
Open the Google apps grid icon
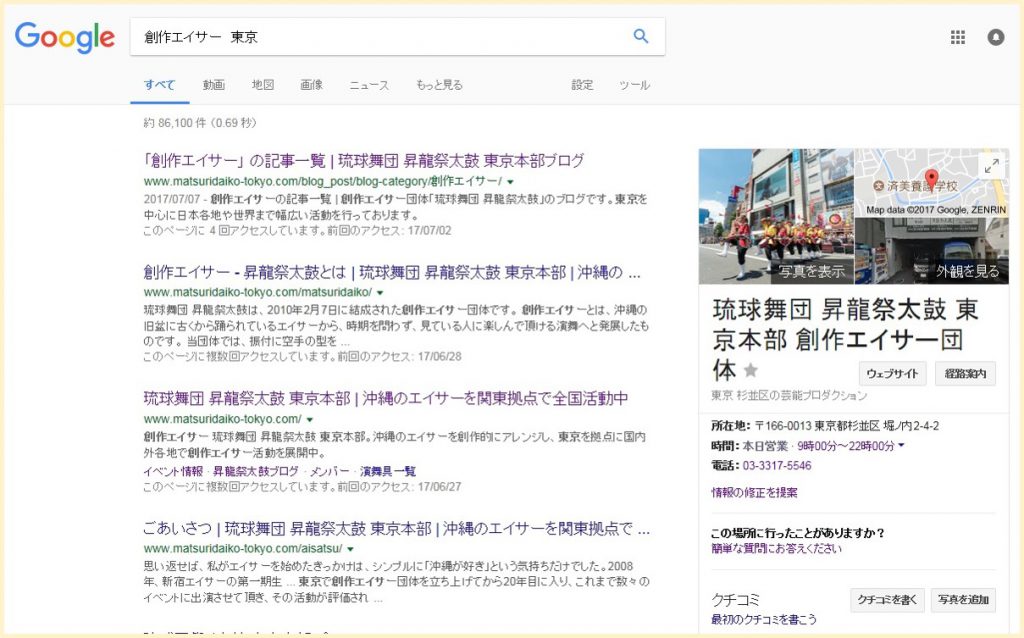click(x=957, y=37)
